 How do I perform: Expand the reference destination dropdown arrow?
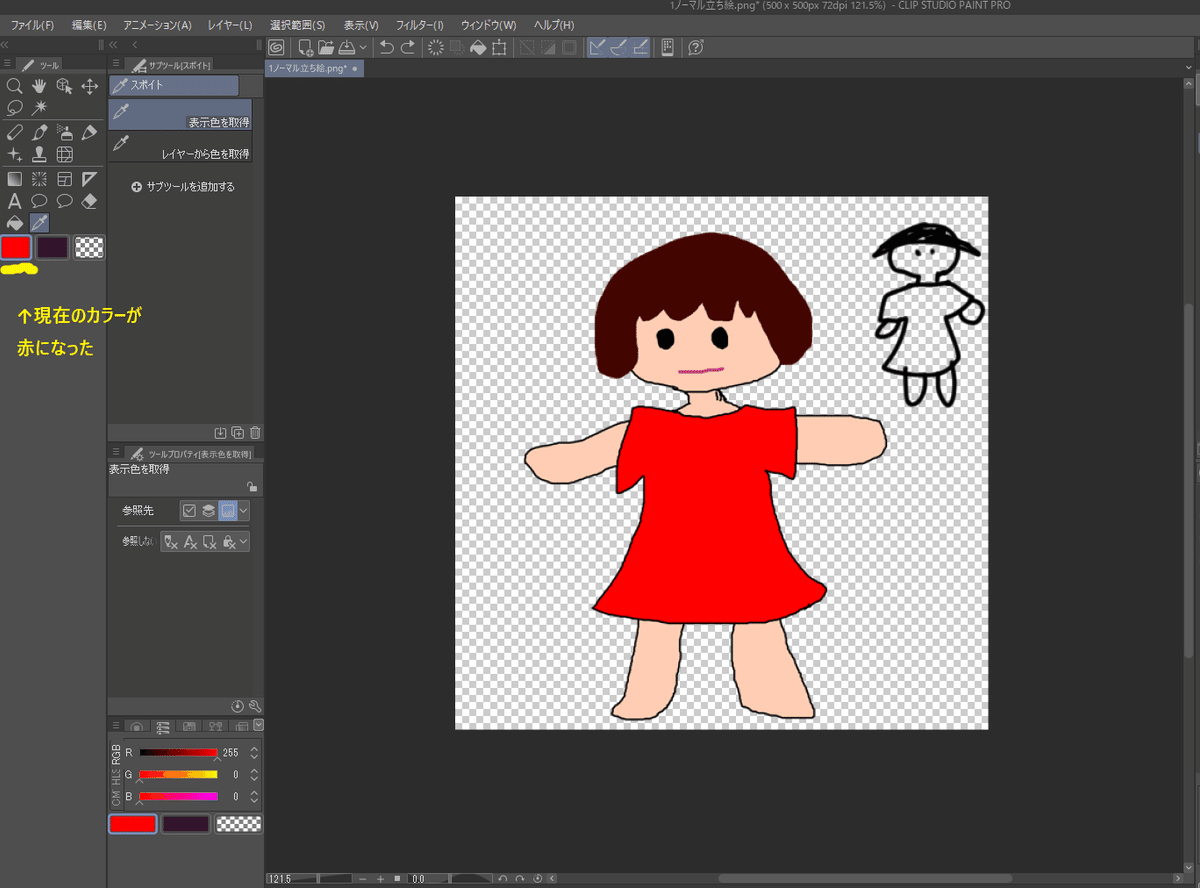click(x=243, y=511)
